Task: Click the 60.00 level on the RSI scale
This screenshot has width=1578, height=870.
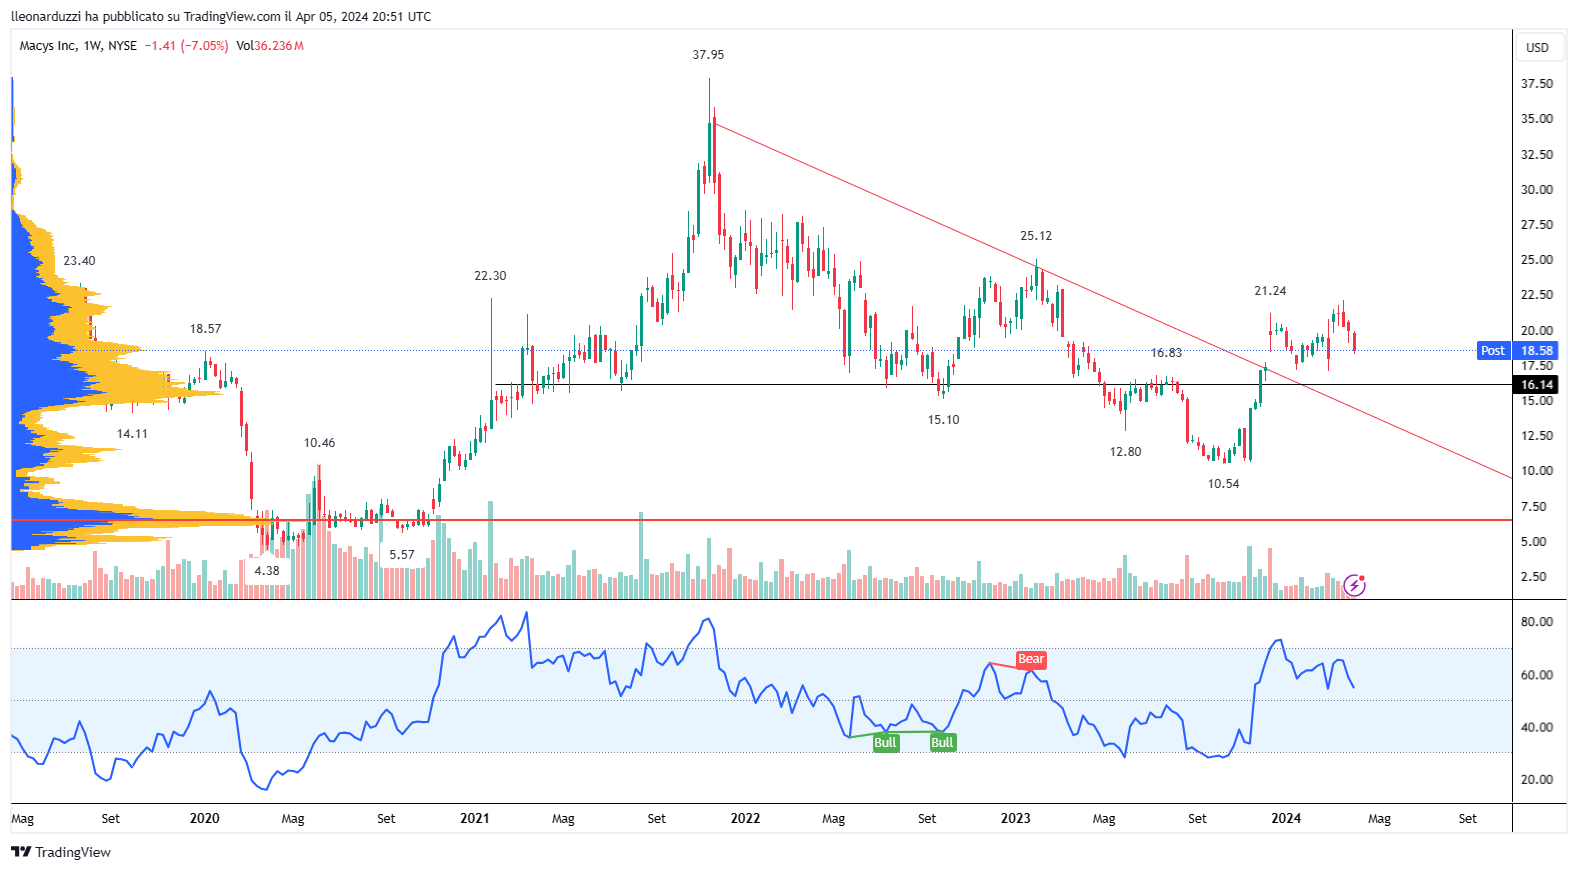Action: pos(1537,675)
